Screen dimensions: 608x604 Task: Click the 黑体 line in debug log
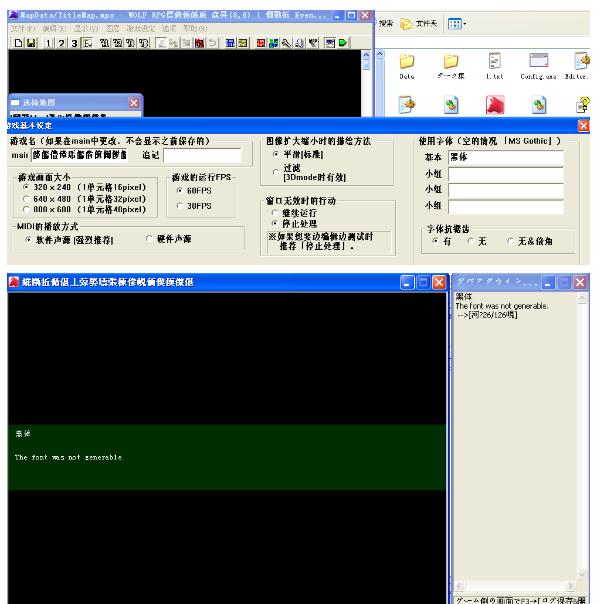pos(464,297)
